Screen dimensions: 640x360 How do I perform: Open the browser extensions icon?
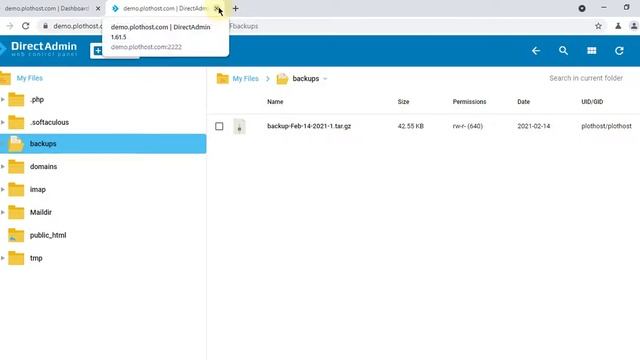pos(618,26)
